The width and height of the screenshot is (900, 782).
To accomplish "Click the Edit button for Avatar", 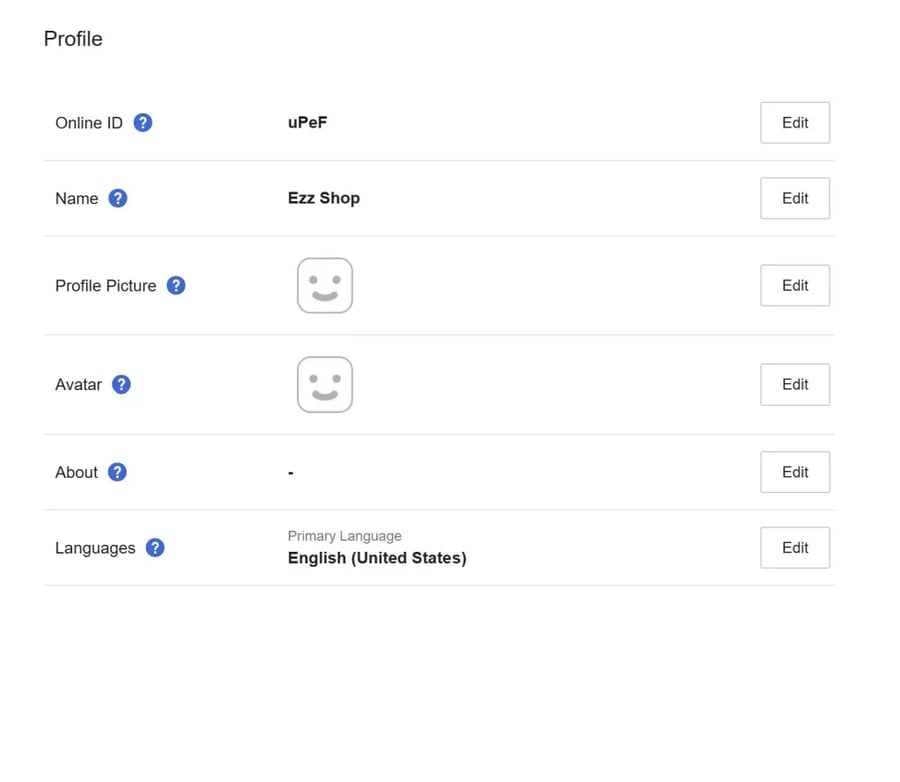I will click(795, 385).
